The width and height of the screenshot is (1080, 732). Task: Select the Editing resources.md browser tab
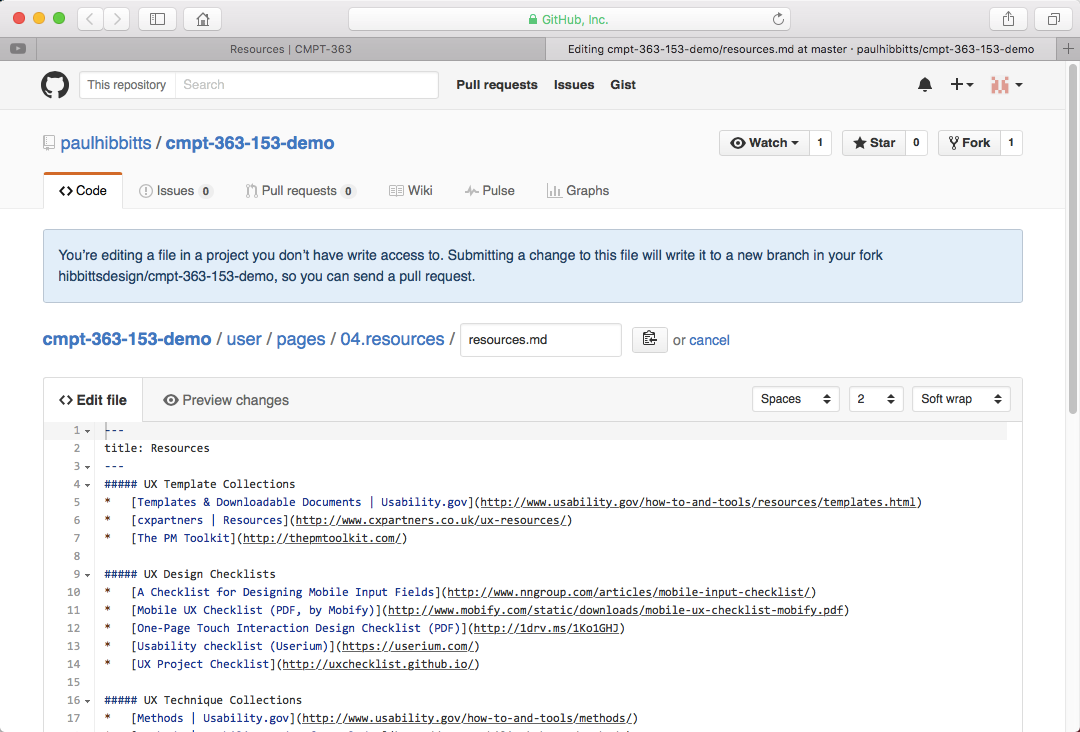click(x=800, y=49)
